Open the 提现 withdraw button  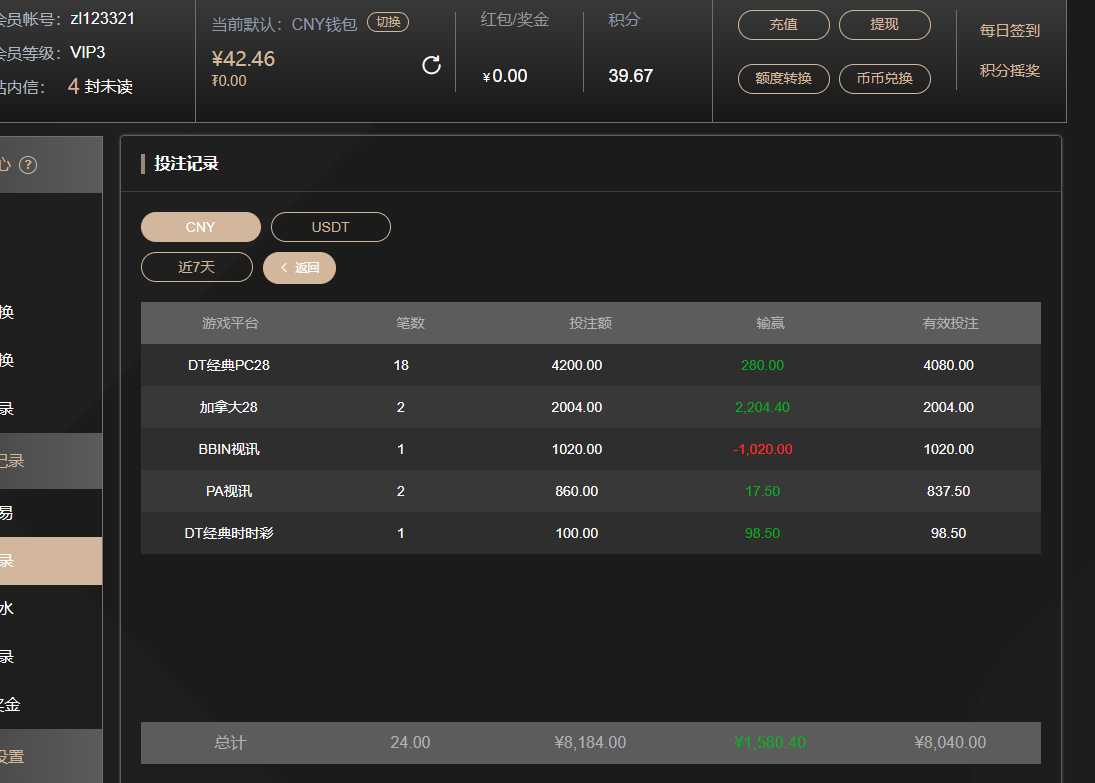coord(884,24)
